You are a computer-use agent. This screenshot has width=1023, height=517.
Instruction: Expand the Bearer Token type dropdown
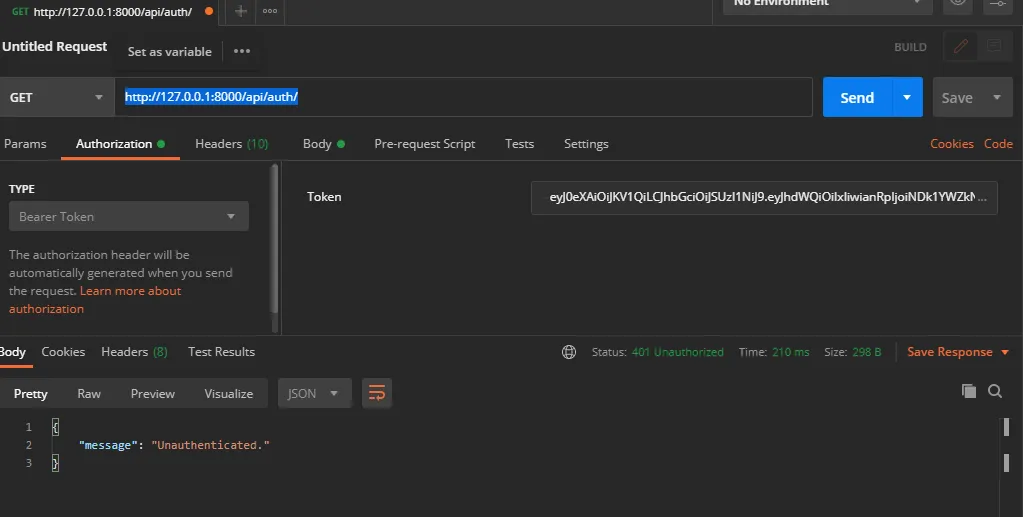[x=128, y=216]
